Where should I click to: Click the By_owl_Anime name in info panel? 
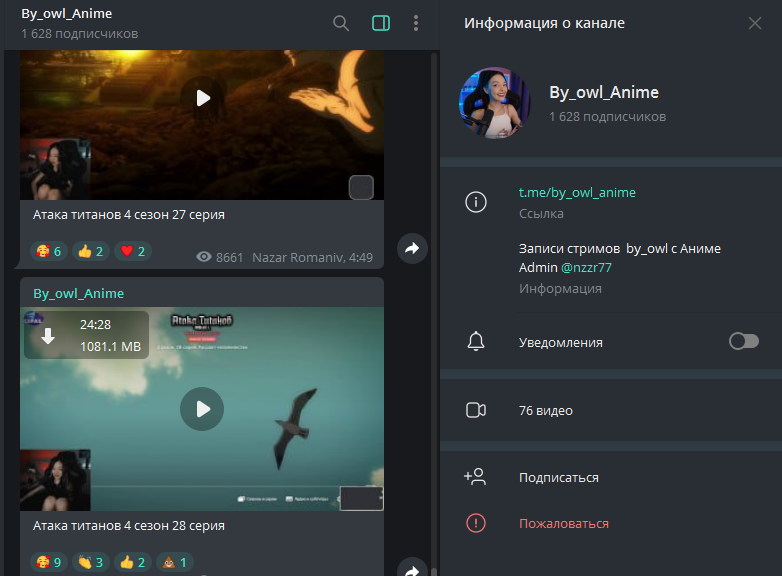[x=604, y=92]
